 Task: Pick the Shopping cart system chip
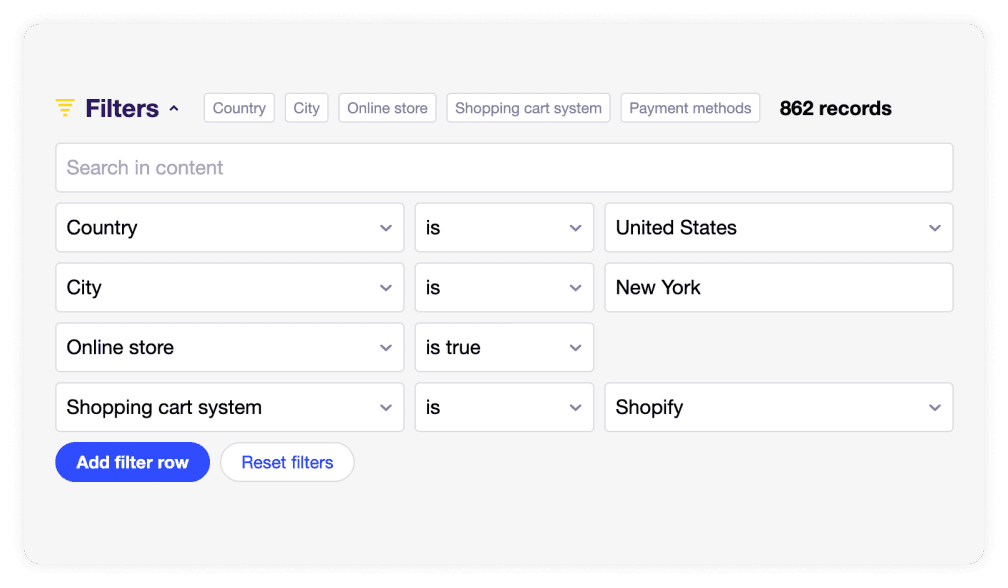coord(528,108)
